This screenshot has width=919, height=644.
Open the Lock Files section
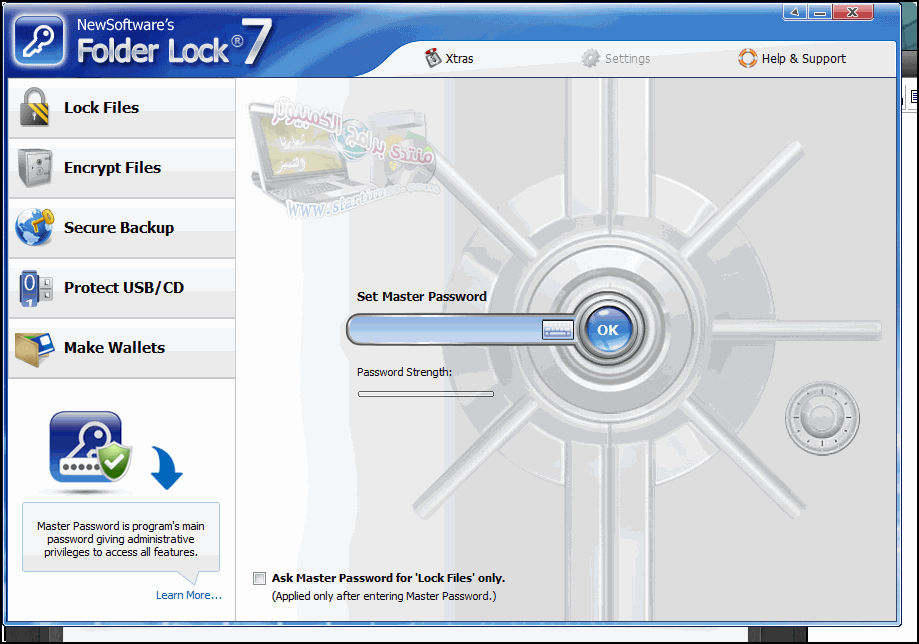(x=122, y=108)
